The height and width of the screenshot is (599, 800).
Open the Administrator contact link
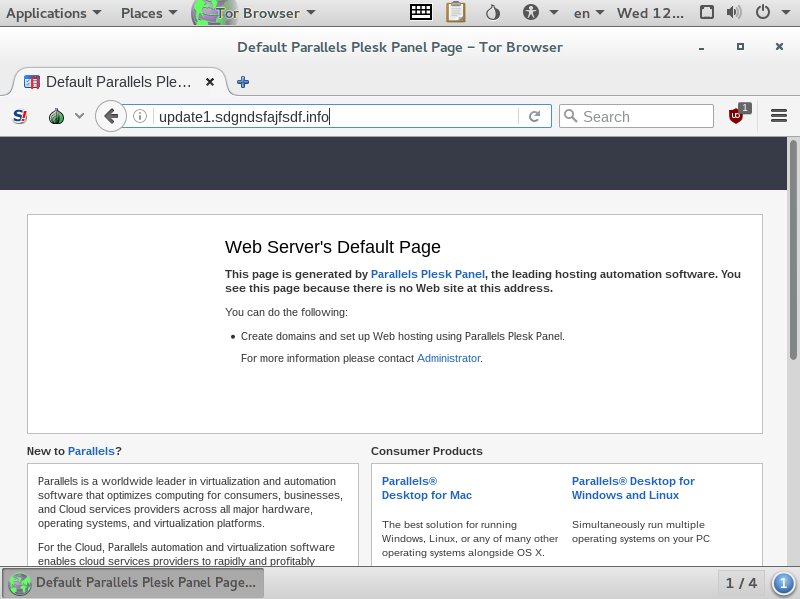pos(448,358)
